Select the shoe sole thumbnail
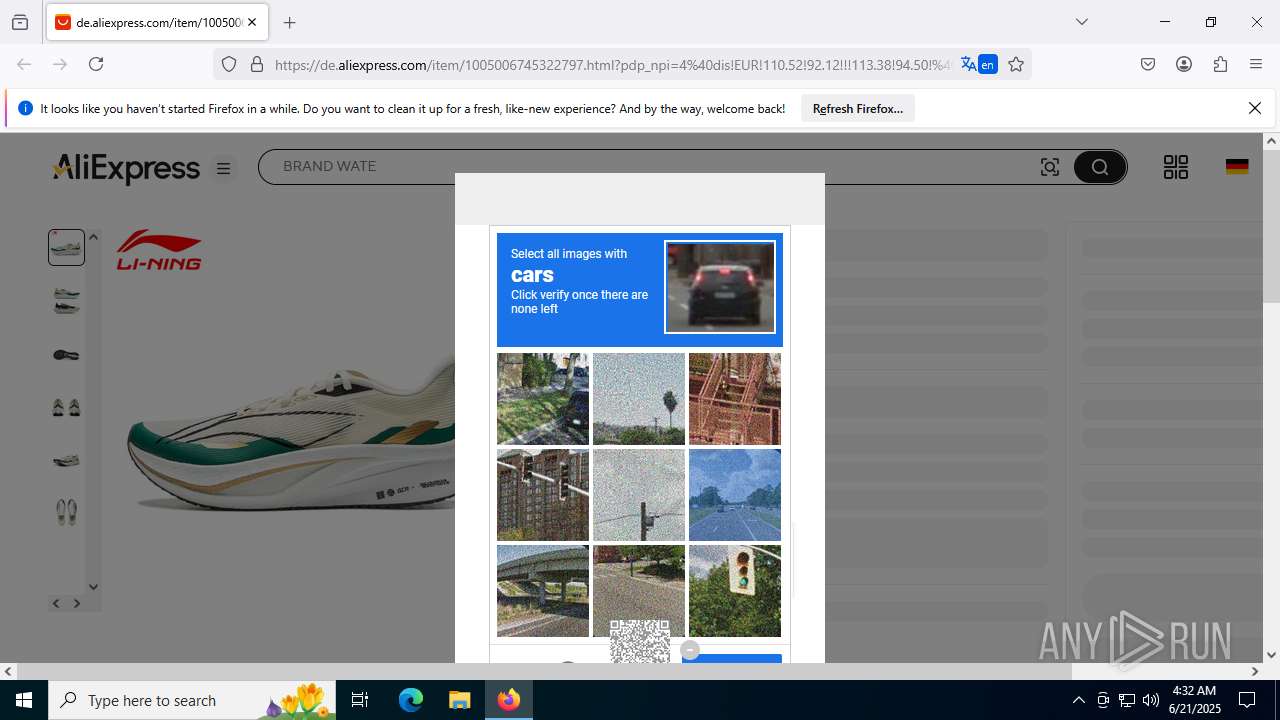The image size is (1280, 720). coord(67,354)
